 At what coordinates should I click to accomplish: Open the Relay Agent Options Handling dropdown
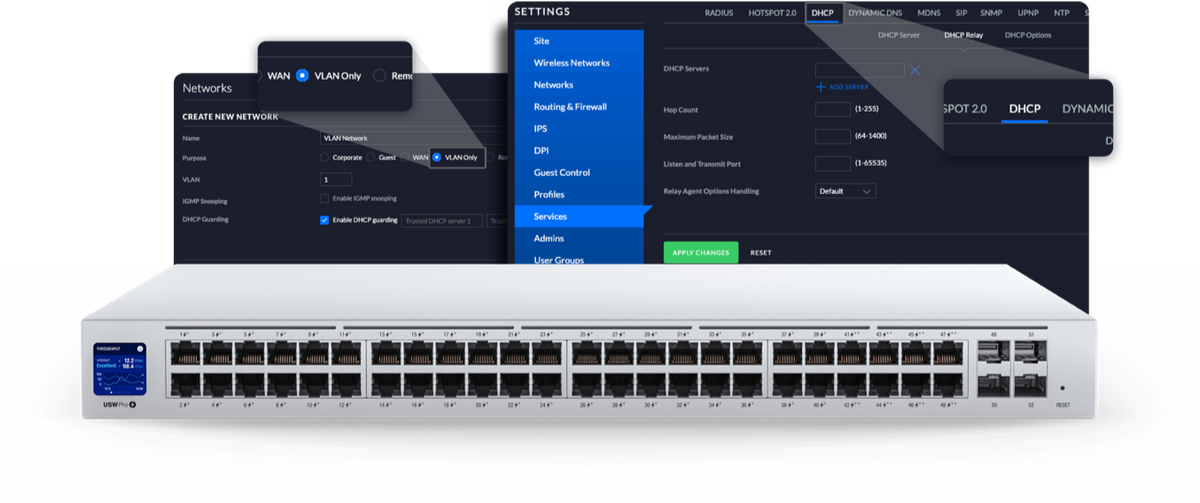(x=845, y=191)
